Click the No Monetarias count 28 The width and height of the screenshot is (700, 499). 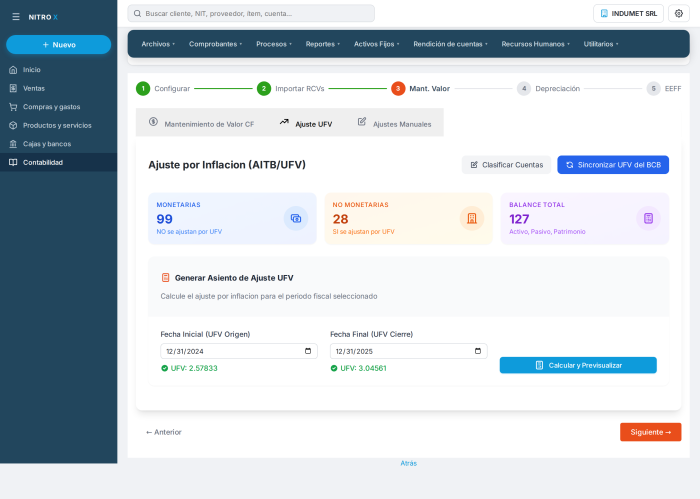click(x=340, y=219)
